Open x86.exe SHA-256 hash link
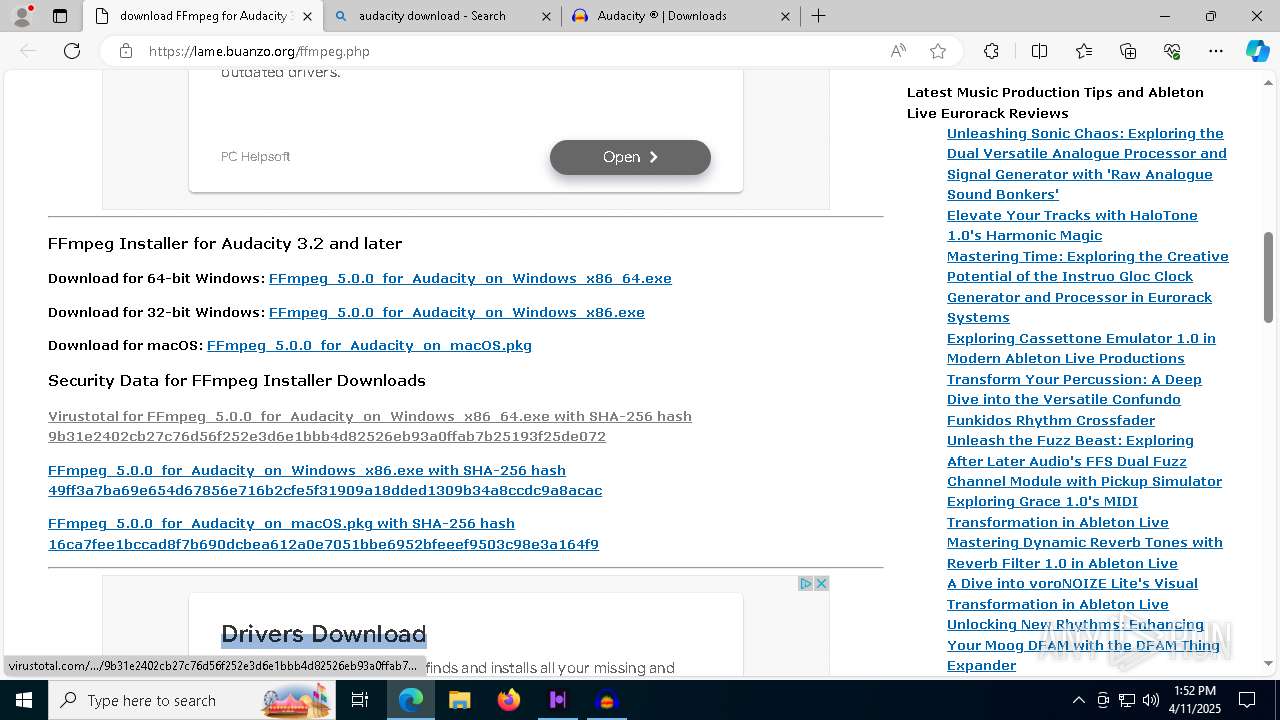1280x720 pixels. click(325, 480)
